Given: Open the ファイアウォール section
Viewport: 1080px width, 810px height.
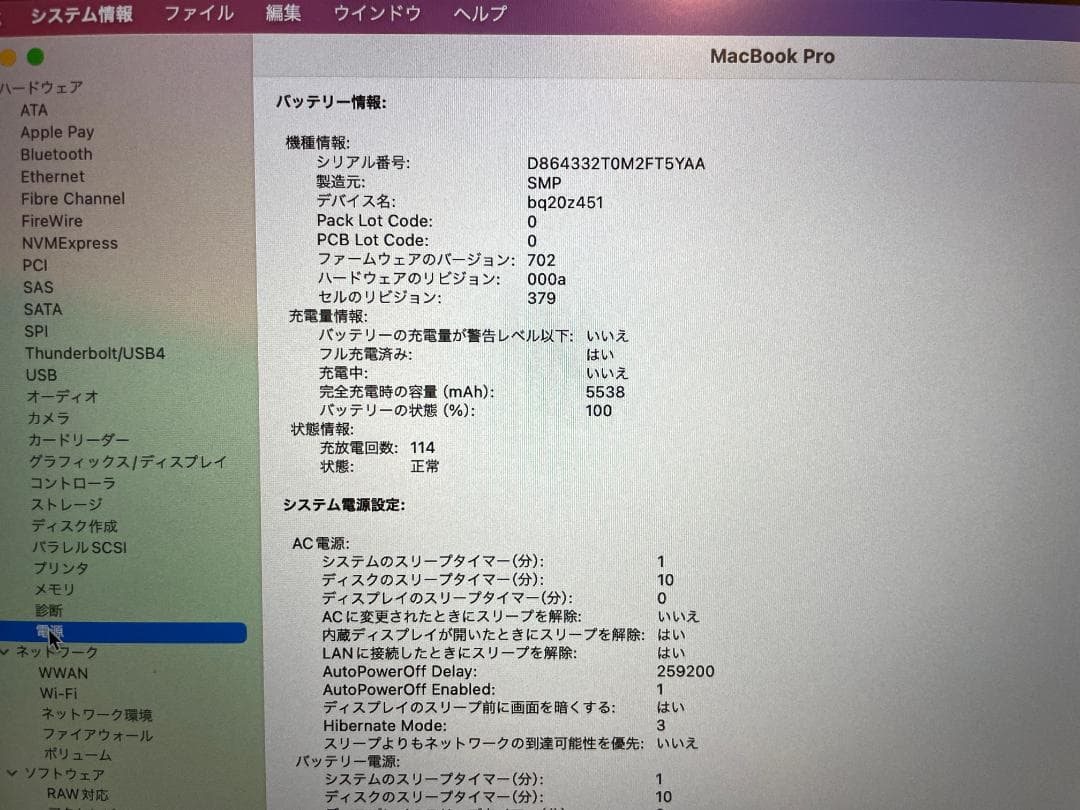Looking at the screenshot, I should coord(83,735).
